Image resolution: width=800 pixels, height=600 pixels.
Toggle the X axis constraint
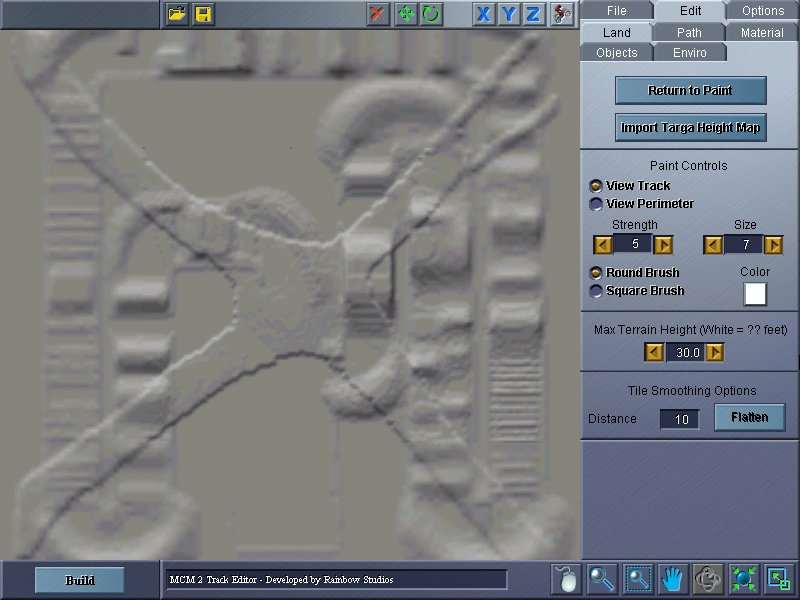click(x=483, y=14)
